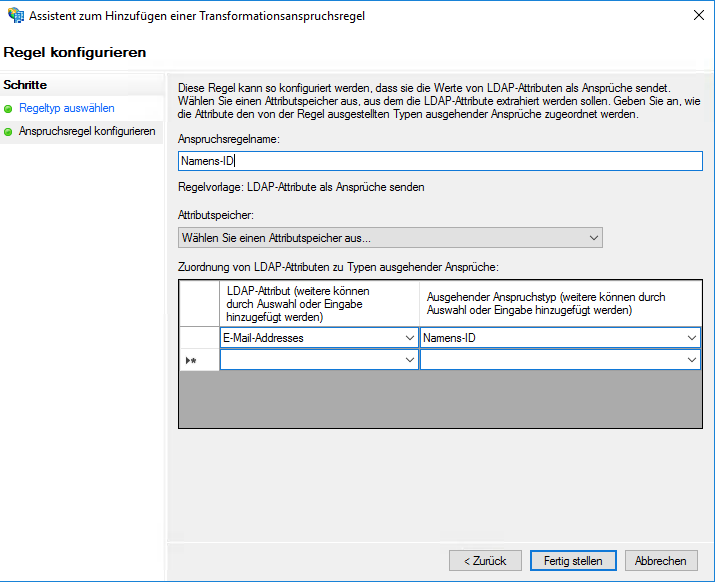Click the empty gray area below the grid rows
Screen dimensions: 715x582
click(x=440, y=400)
